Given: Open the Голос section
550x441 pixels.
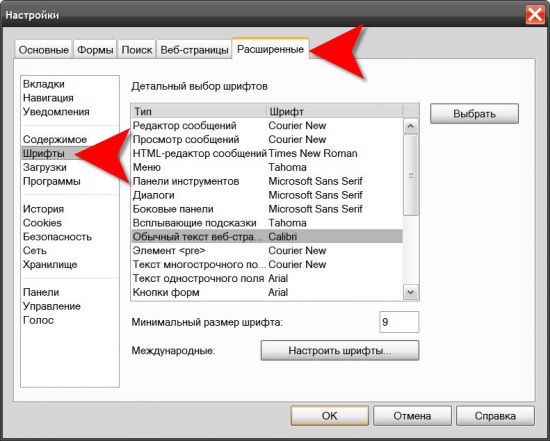Looking at the screenshot, I should coord(38,320).
